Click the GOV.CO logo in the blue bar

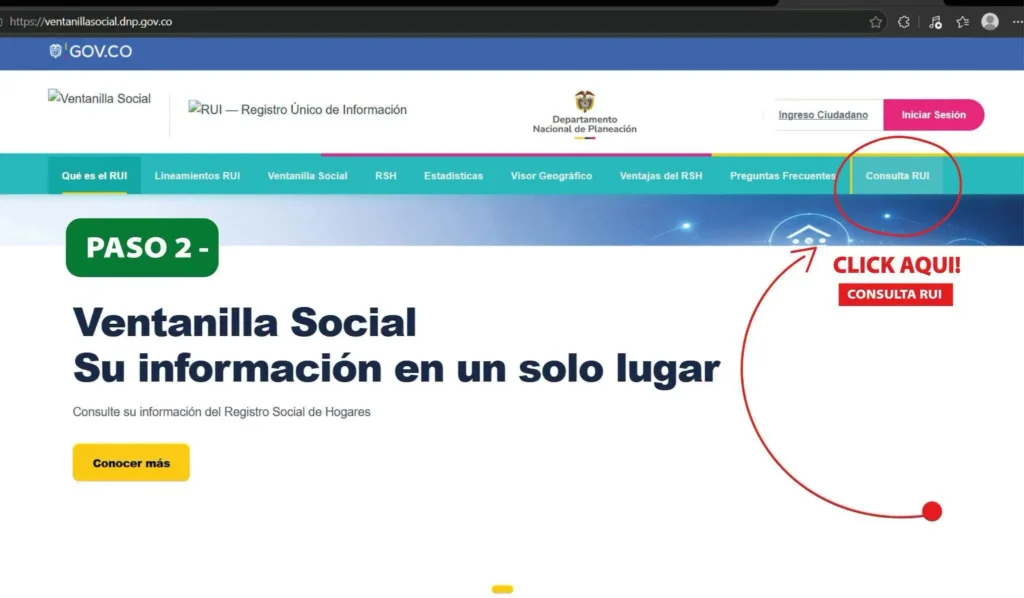tap(90, 51)
